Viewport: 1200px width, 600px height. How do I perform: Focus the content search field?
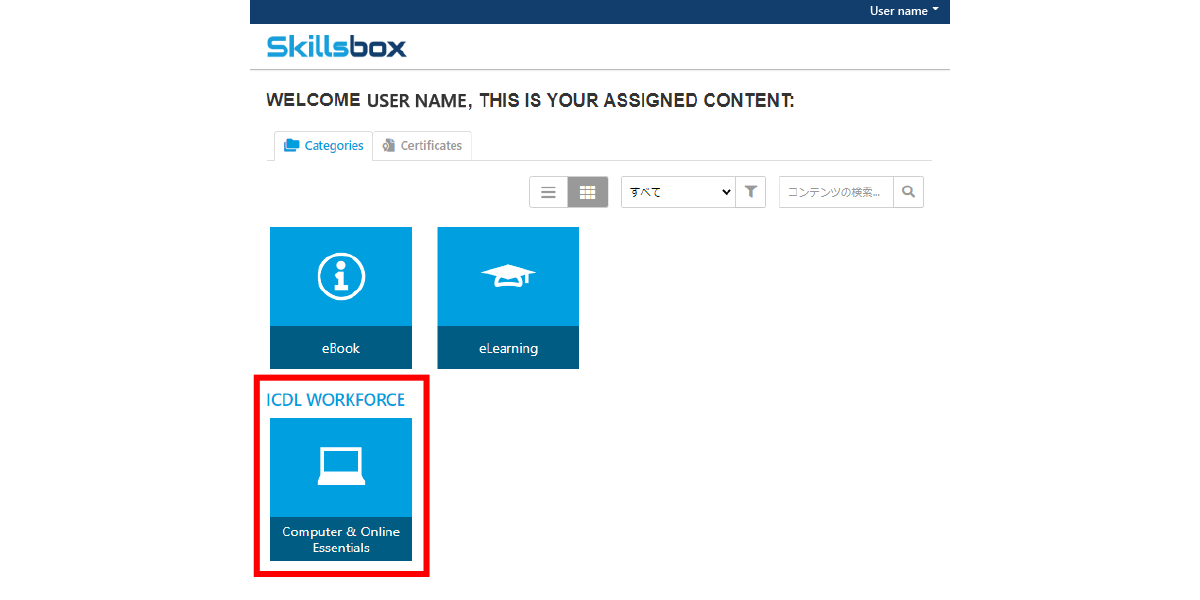[836, 192]
